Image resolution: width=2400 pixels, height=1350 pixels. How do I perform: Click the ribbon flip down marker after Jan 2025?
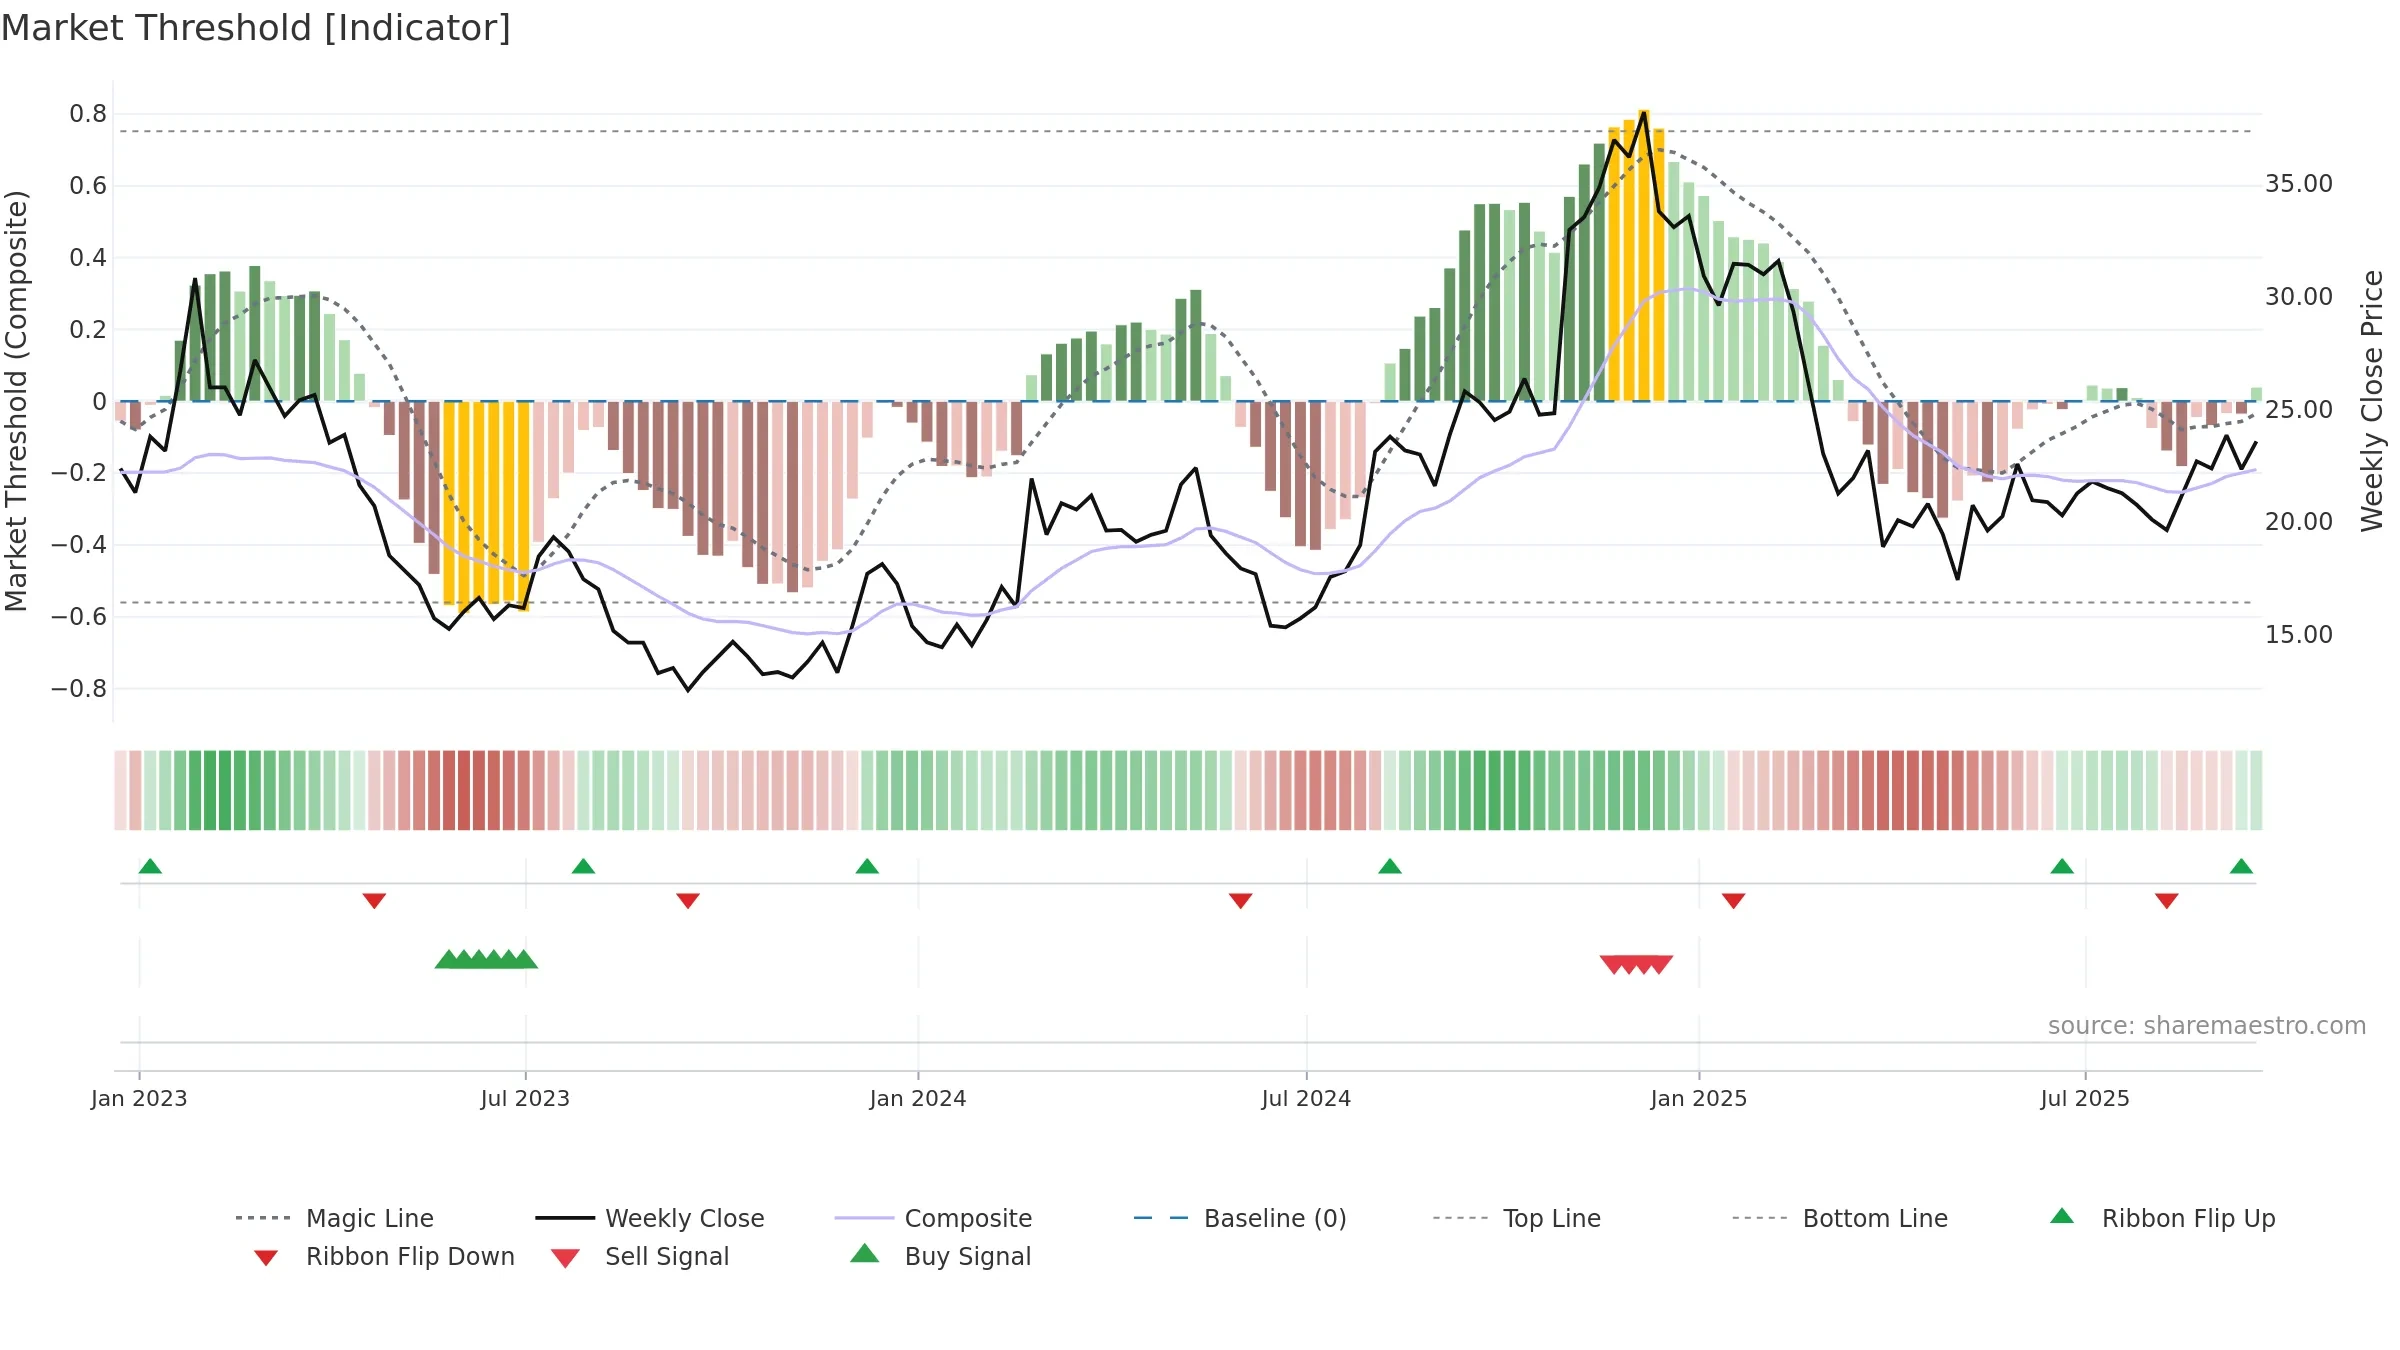click(x=1733, y=901)
